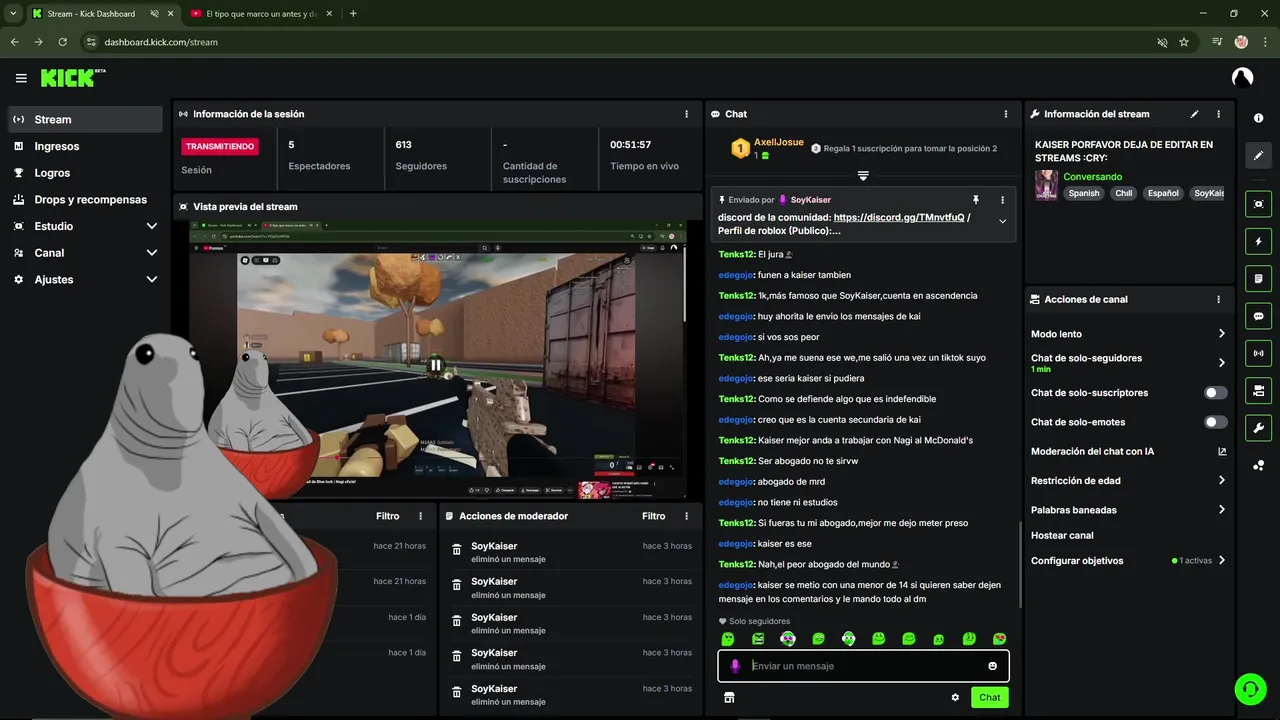Click the TRANSMITIENDO status badge

coord(219,146)
